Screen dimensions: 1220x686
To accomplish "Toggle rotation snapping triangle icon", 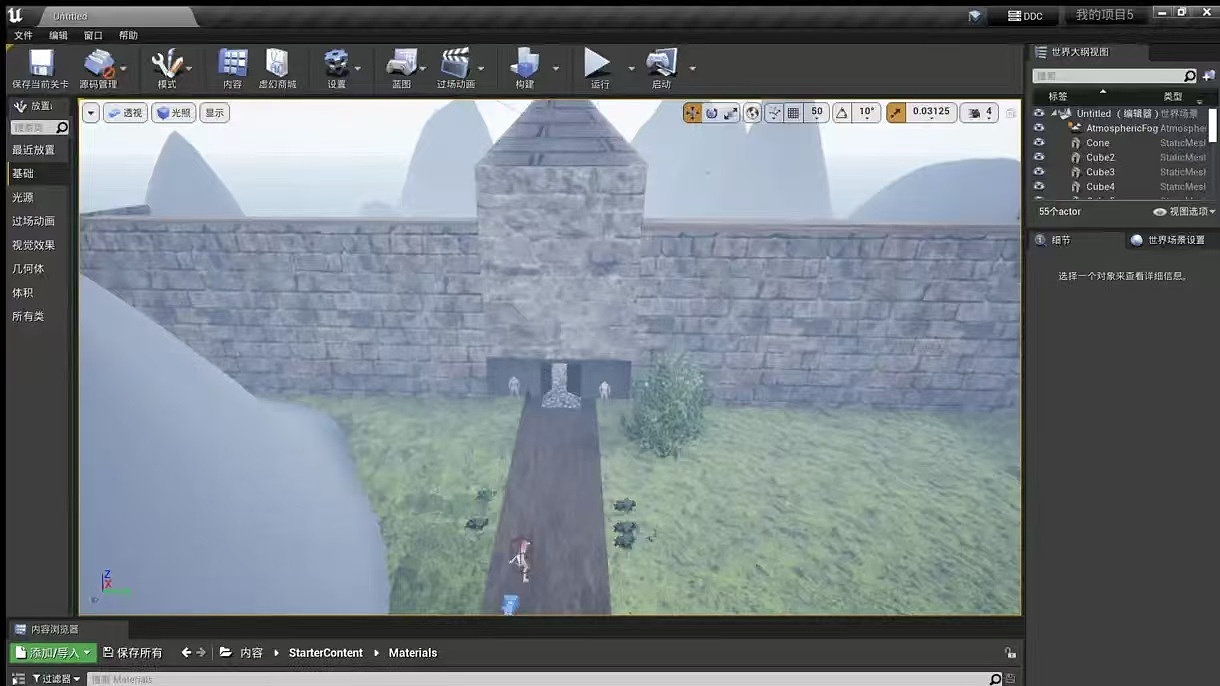I will pyautogui.click(x=842, y=113).
